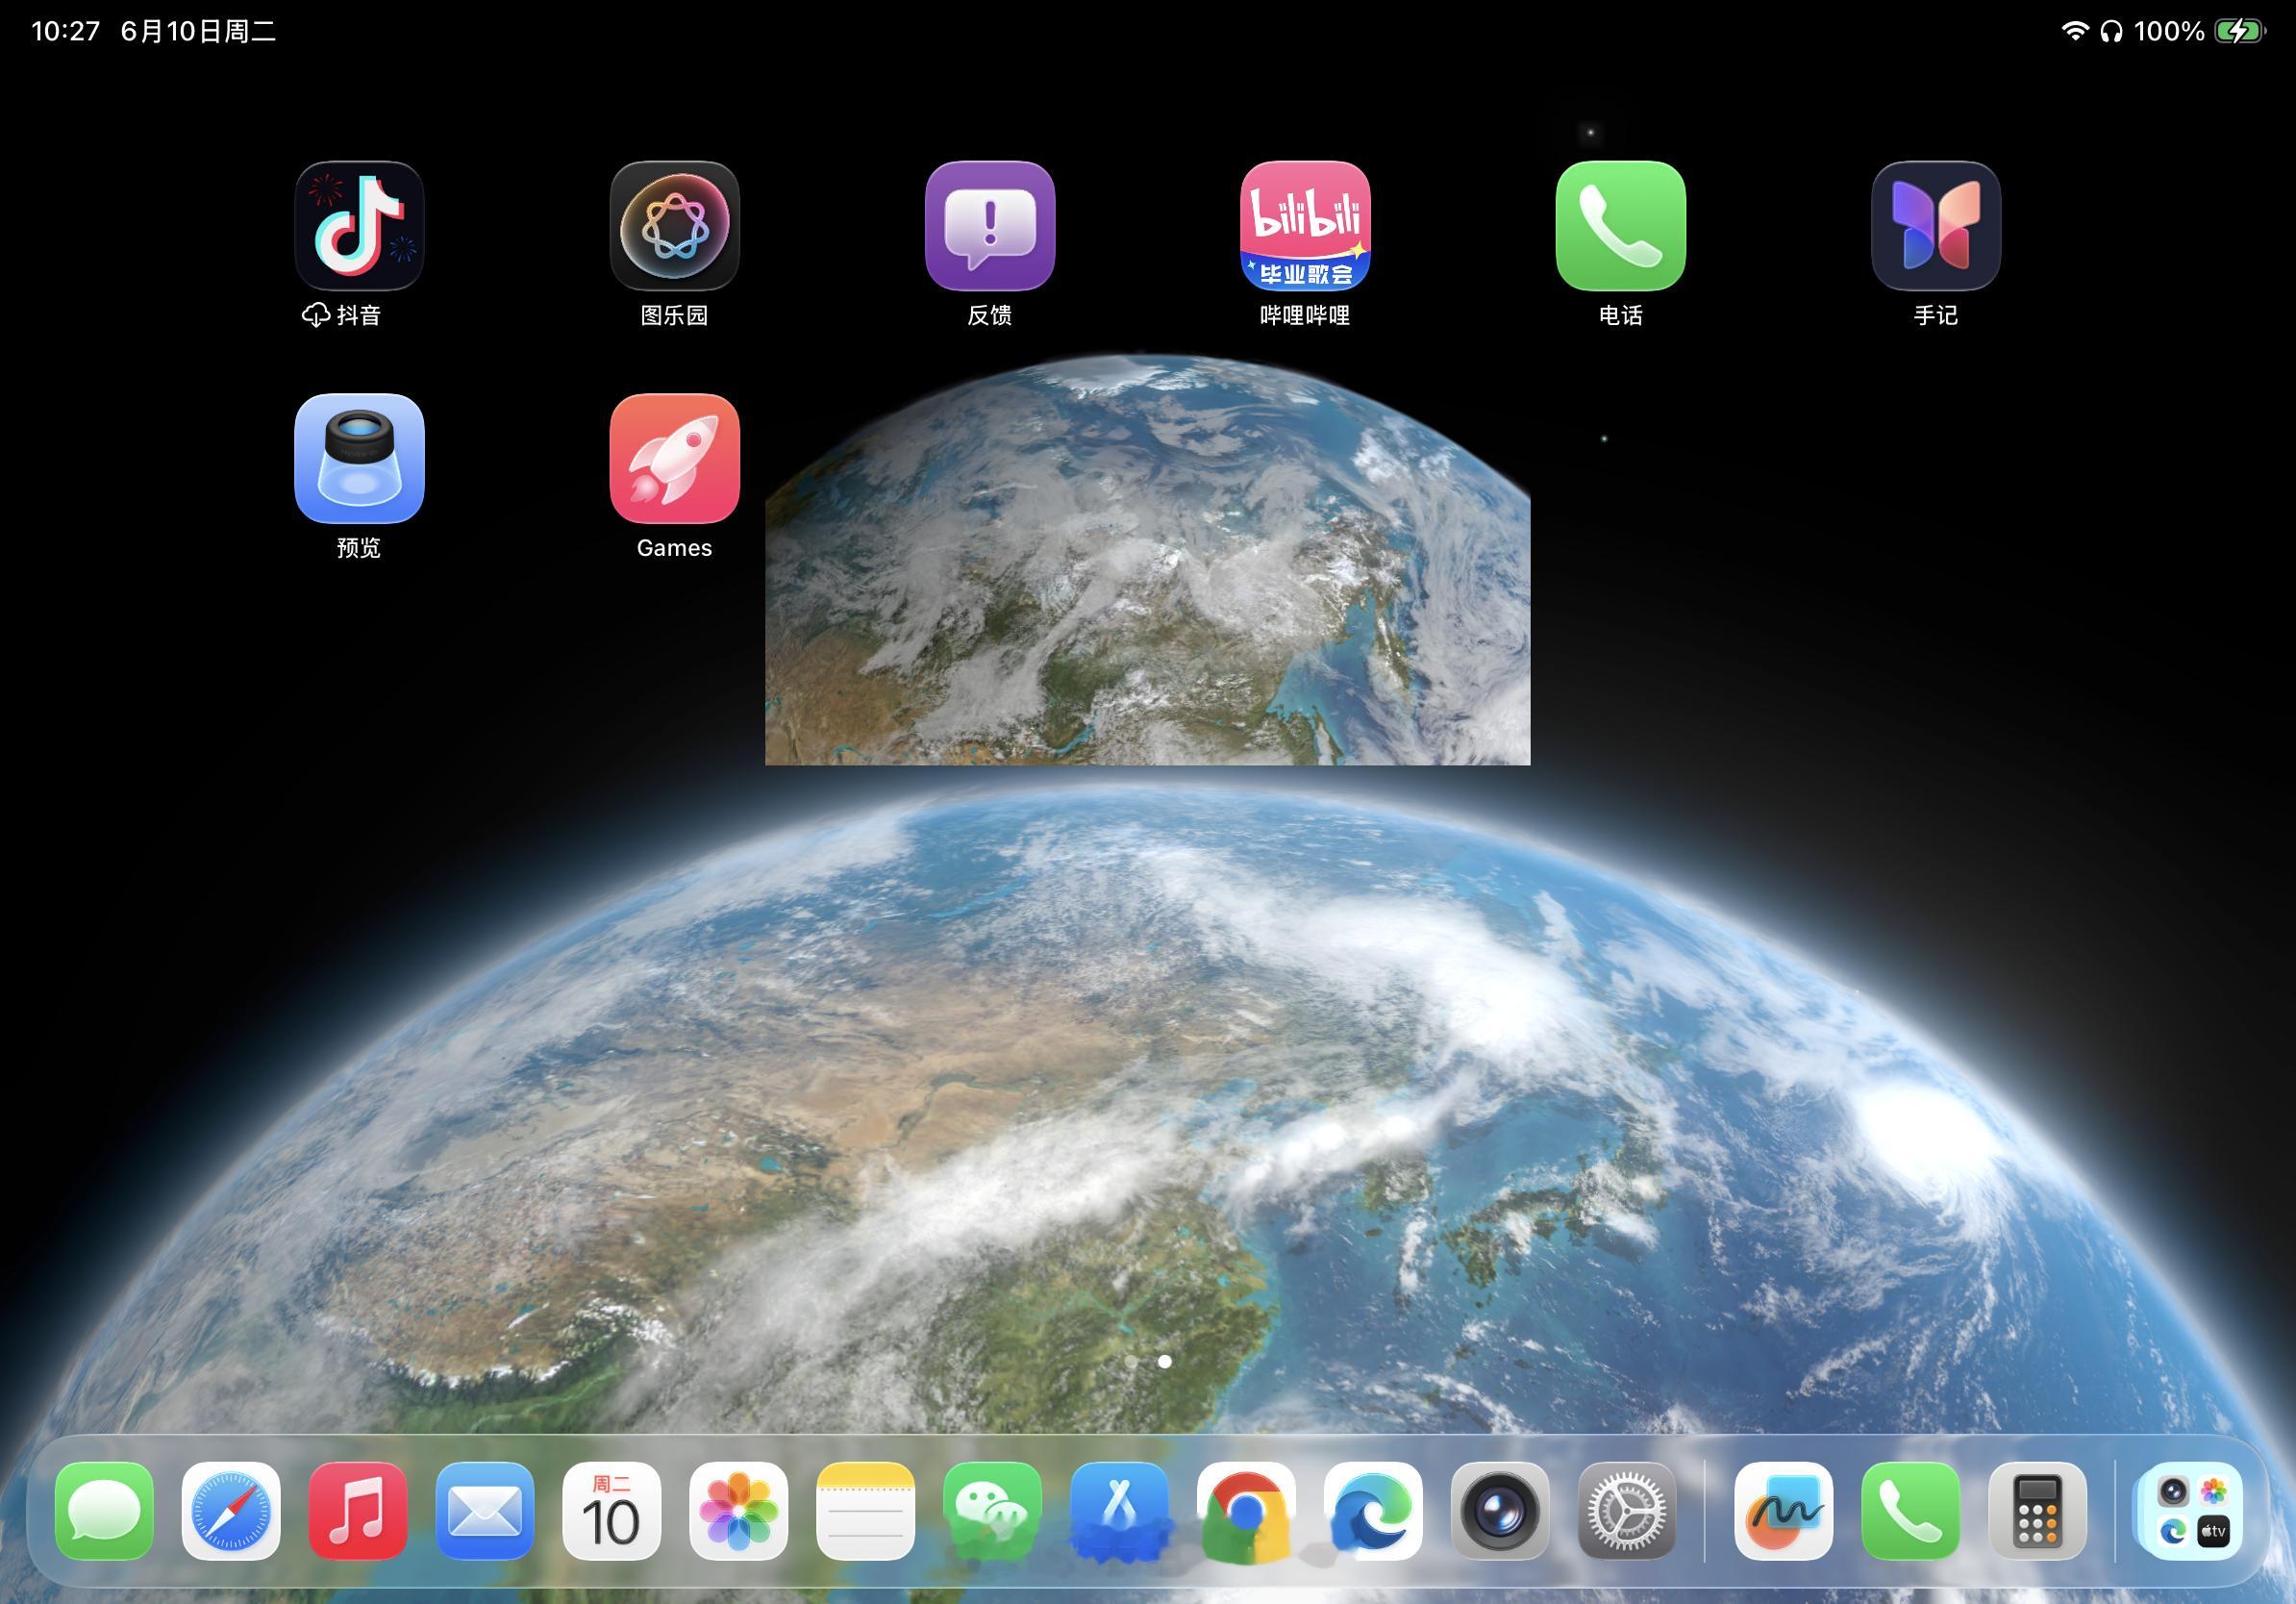Tap the headphones status icon

coord(2111,31)
